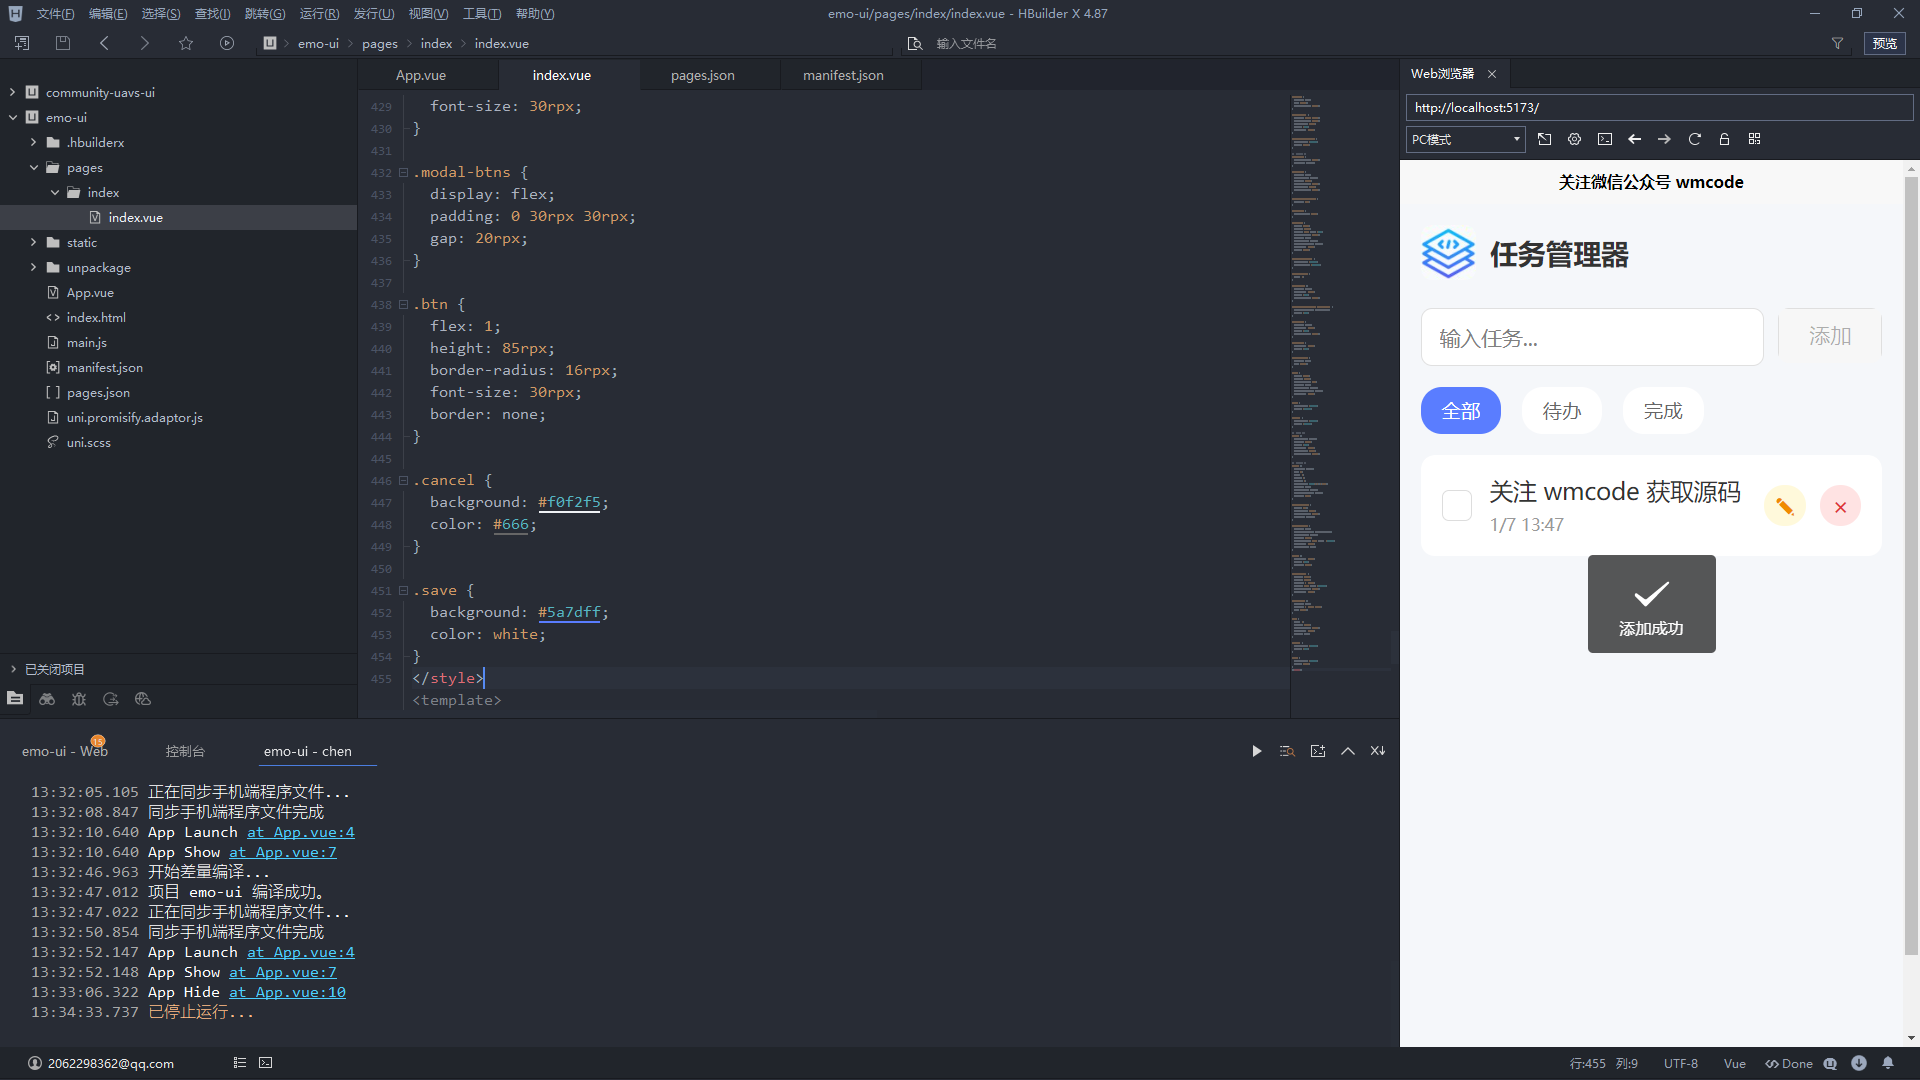Expand the 已关闭项目 section
1920x1080 pixels.
coord(13,669)
